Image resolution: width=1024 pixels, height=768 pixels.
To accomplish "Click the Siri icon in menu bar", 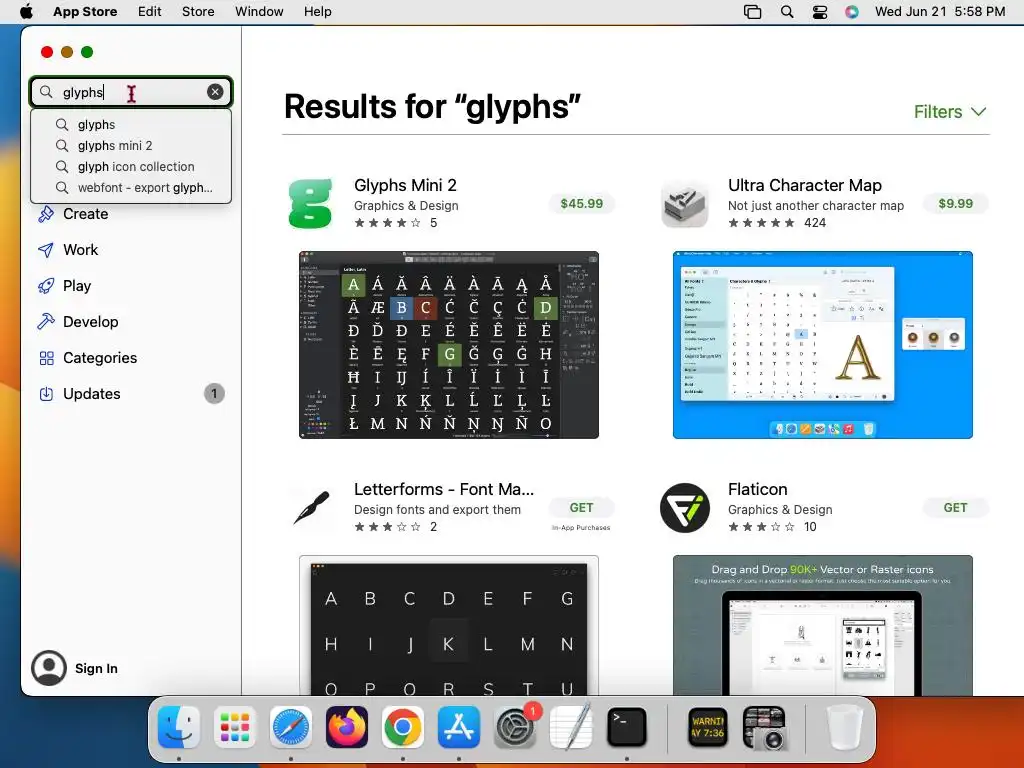I will [852, 12].
